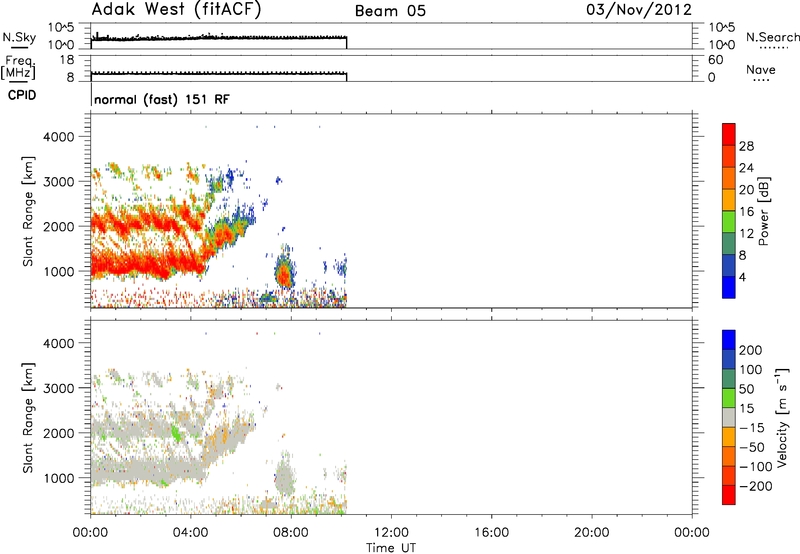Click the '−200' Velocity scale label

click(x=756, y=486)
